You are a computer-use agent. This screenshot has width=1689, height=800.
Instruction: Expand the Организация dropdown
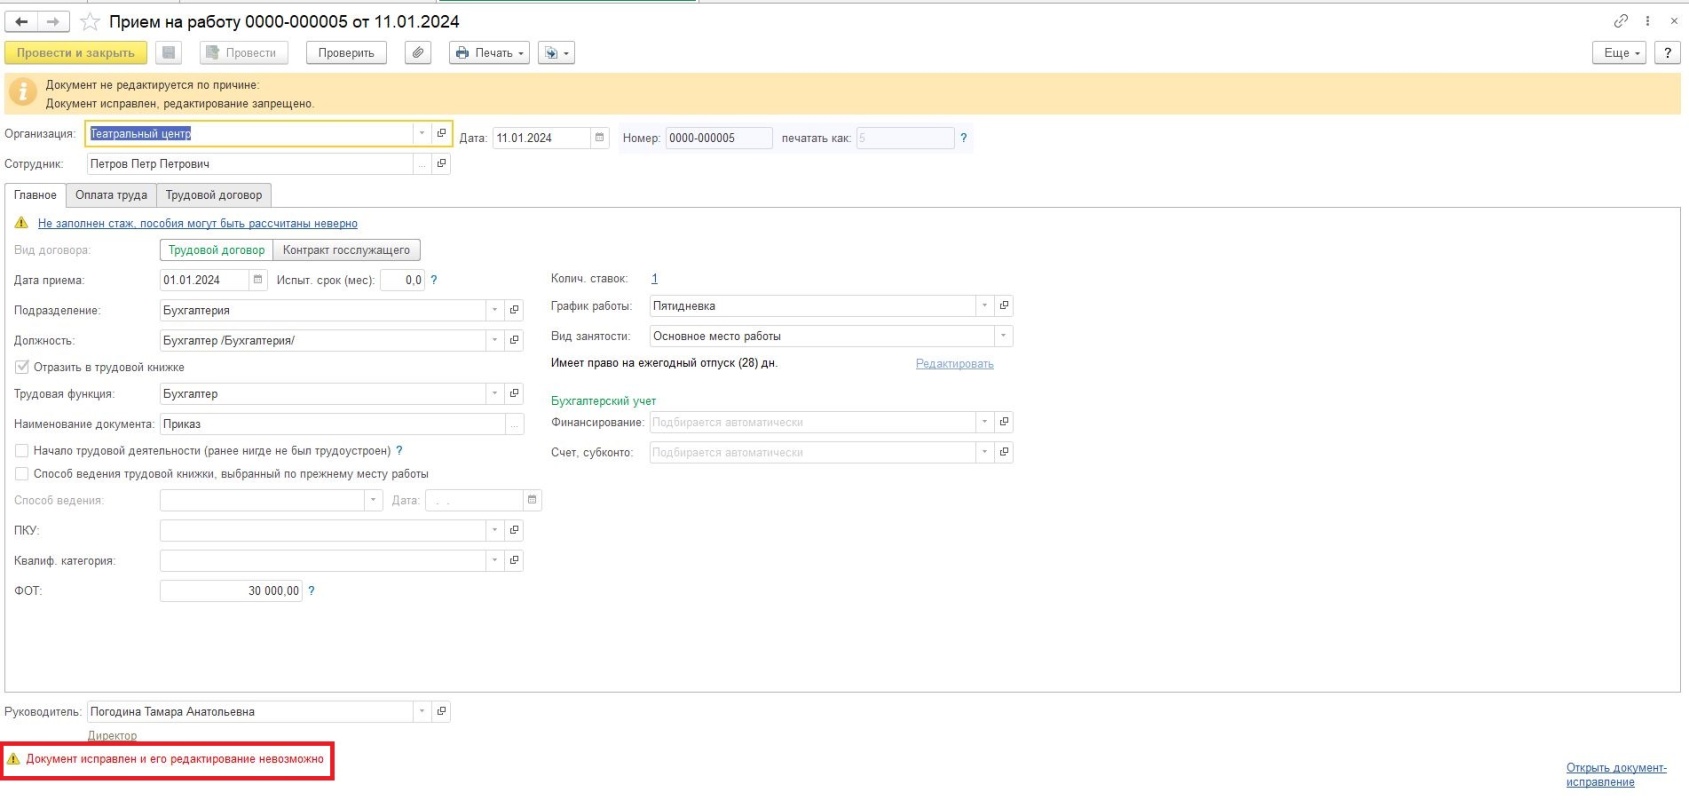[x=422, y=133]
